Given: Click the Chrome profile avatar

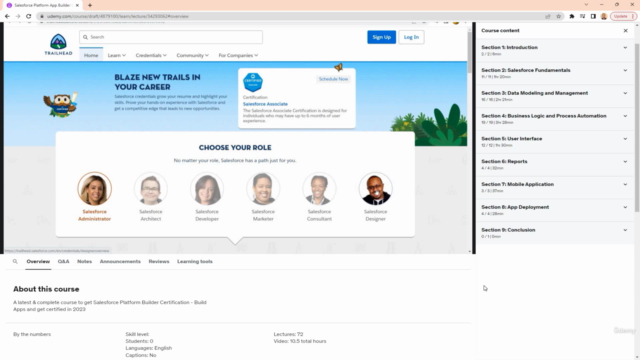Looking at the screenshot, I should click(x=604, y=16).
